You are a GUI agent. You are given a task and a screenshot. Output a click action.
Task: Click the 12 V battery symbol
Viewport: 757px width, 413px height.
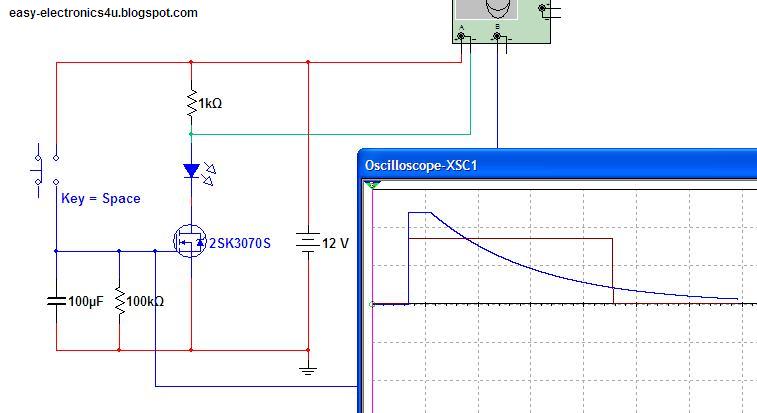click(308, 242)
